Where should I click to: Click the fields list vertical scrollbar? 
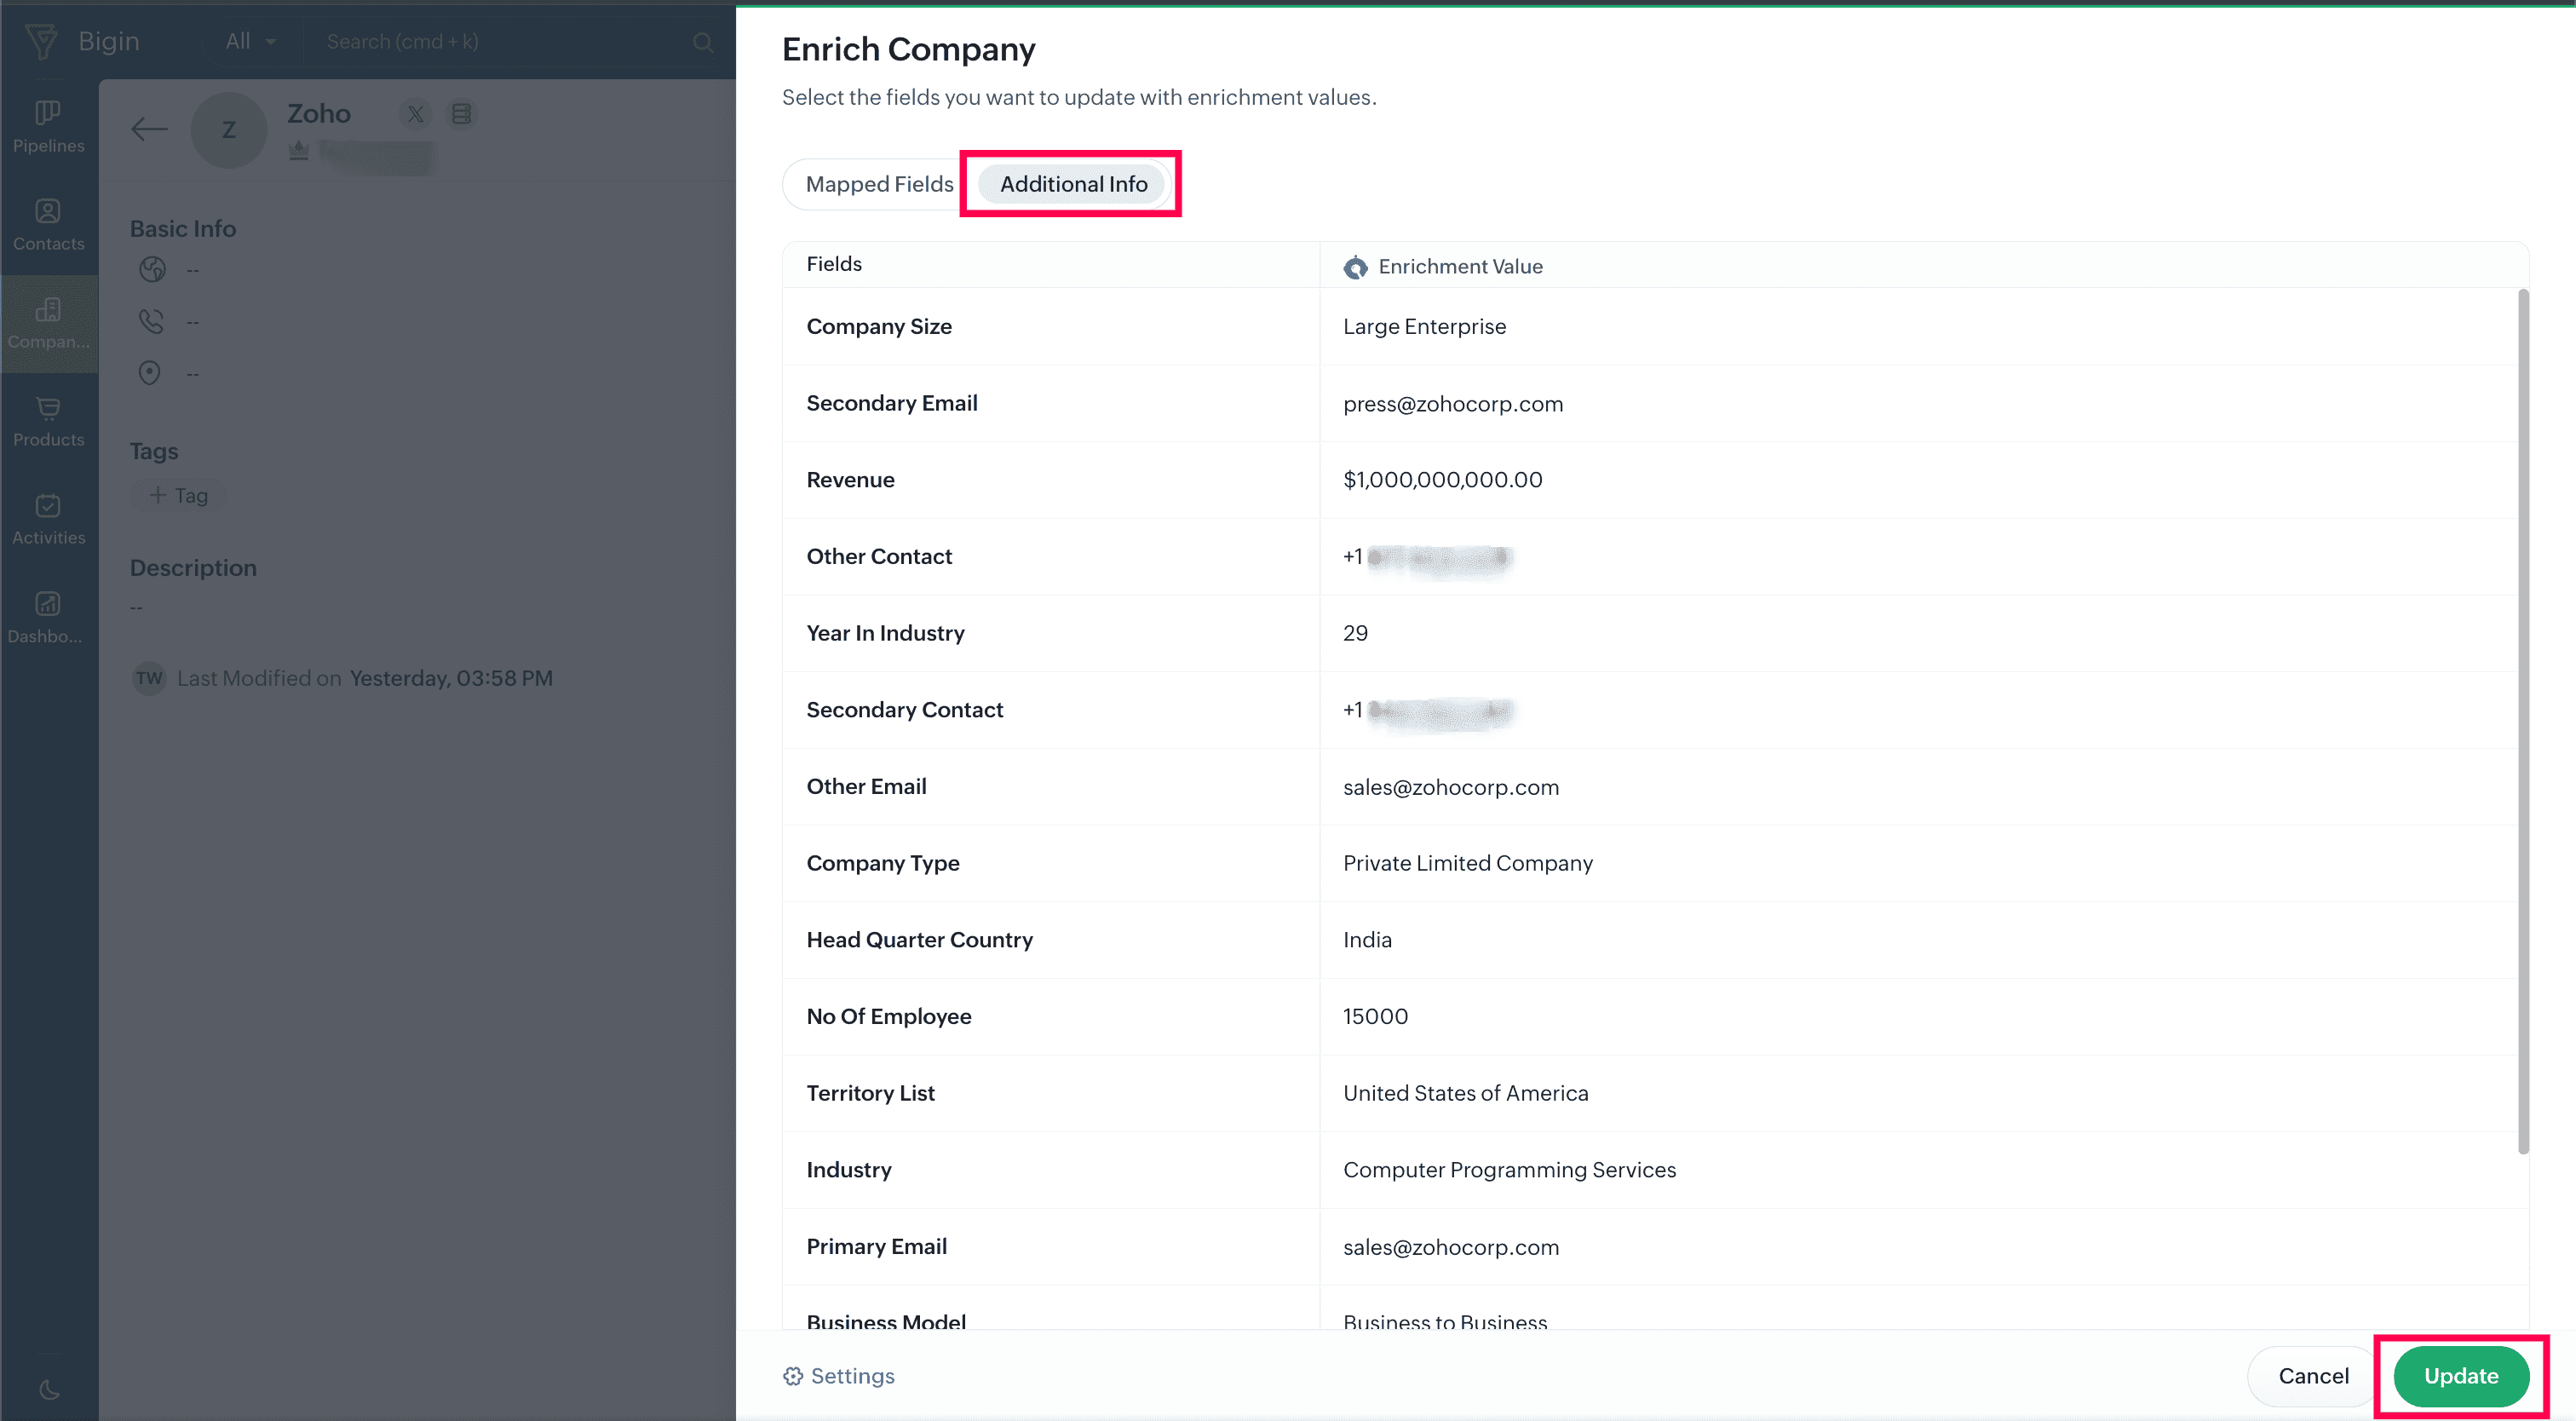tap(2522, 720)
